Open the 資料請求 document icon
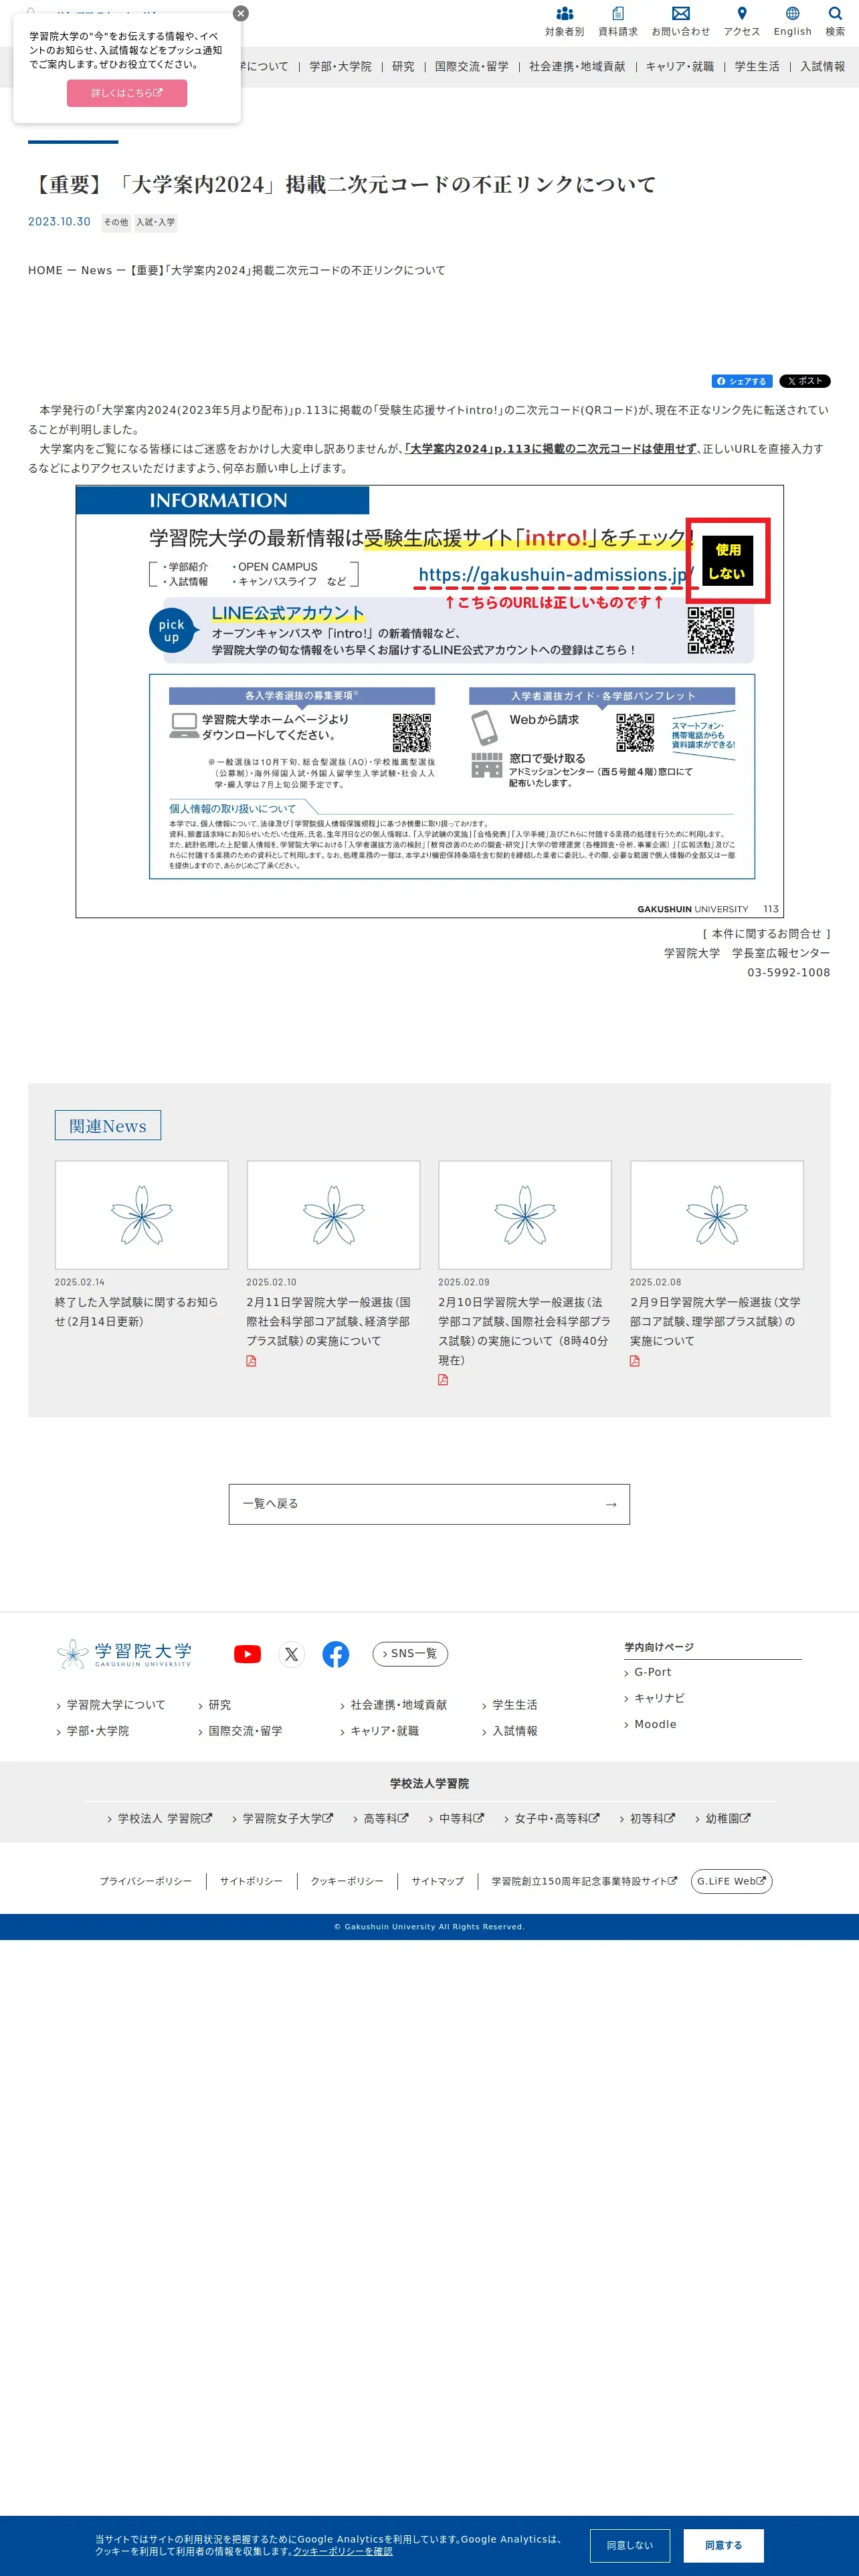The width and height of the screenshot is (859, 2576). [x=618, y=21]
